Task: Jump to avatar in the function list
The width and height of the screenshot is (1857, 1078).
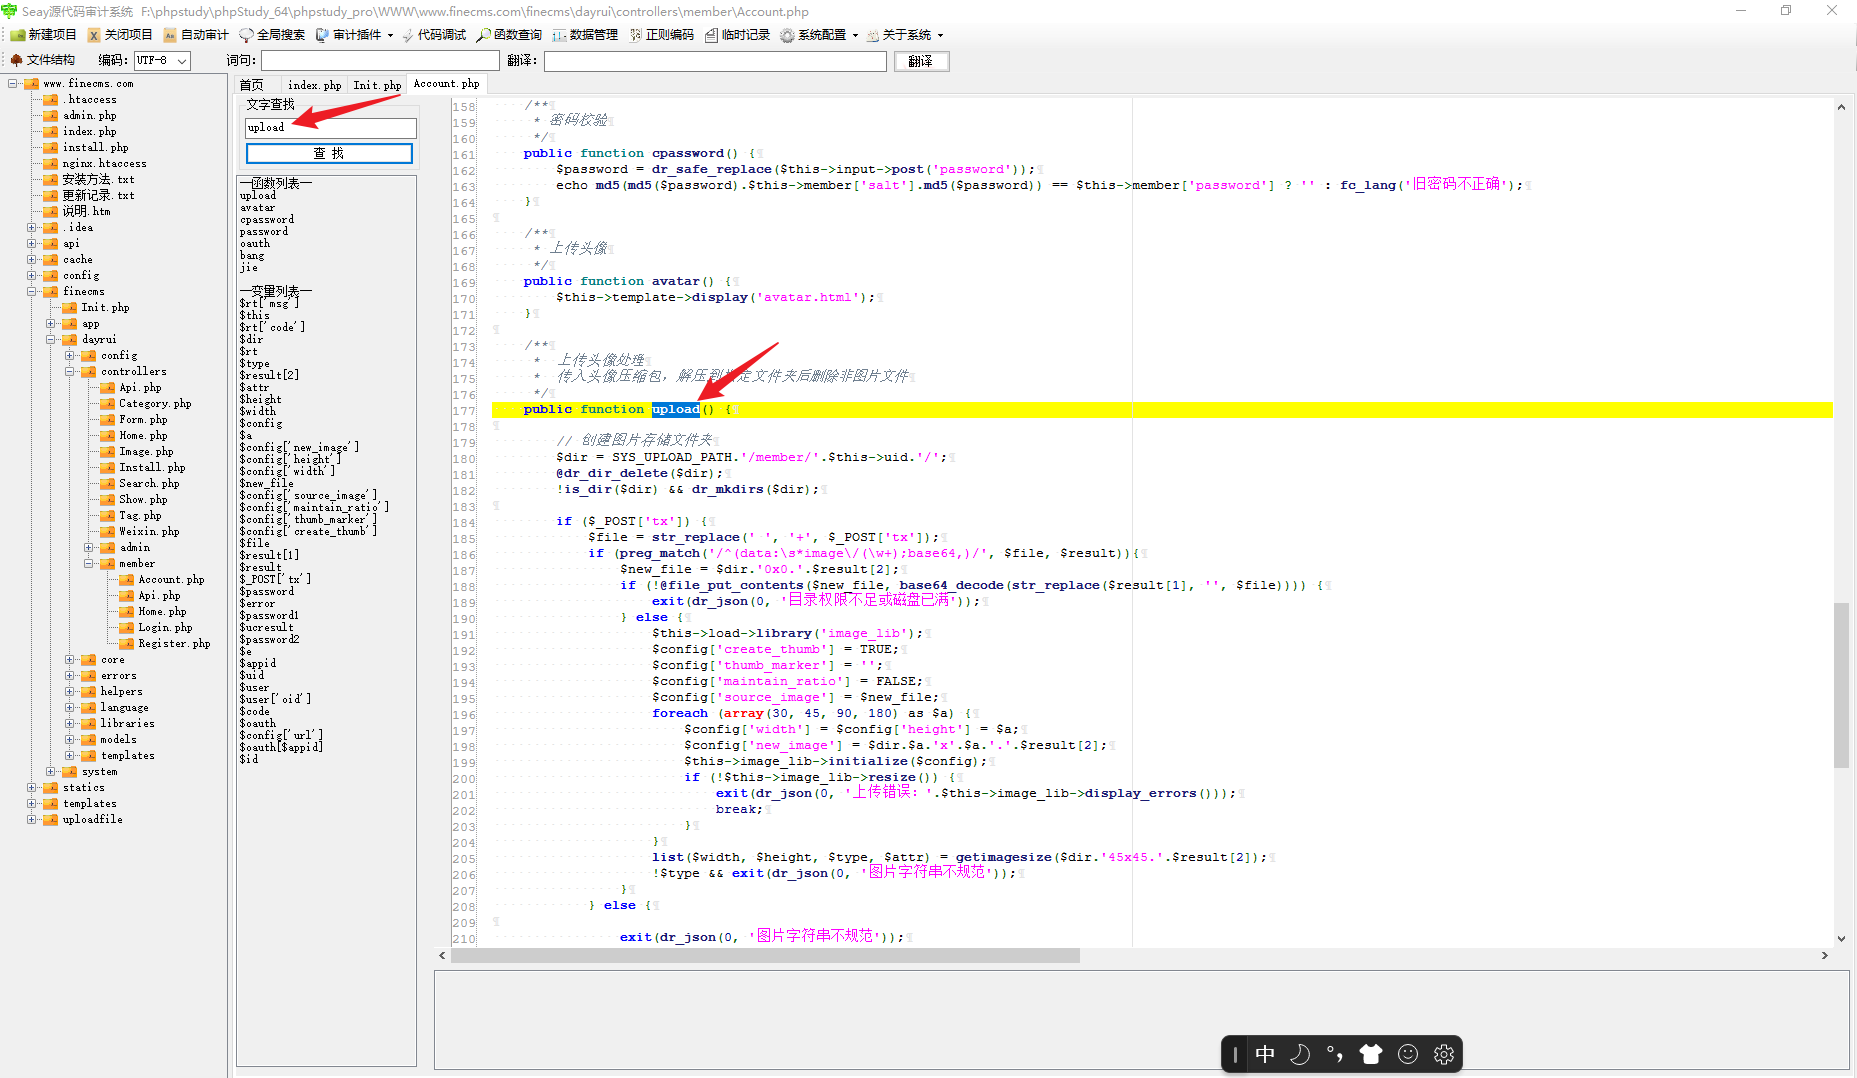Action: coord(257,208)
